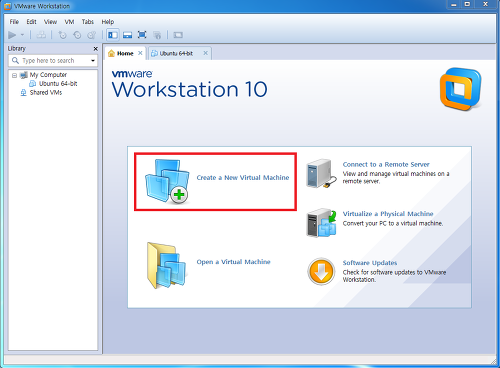Click the Software Updates download icon
The image size is (500, 368).
tap(321, 271)
